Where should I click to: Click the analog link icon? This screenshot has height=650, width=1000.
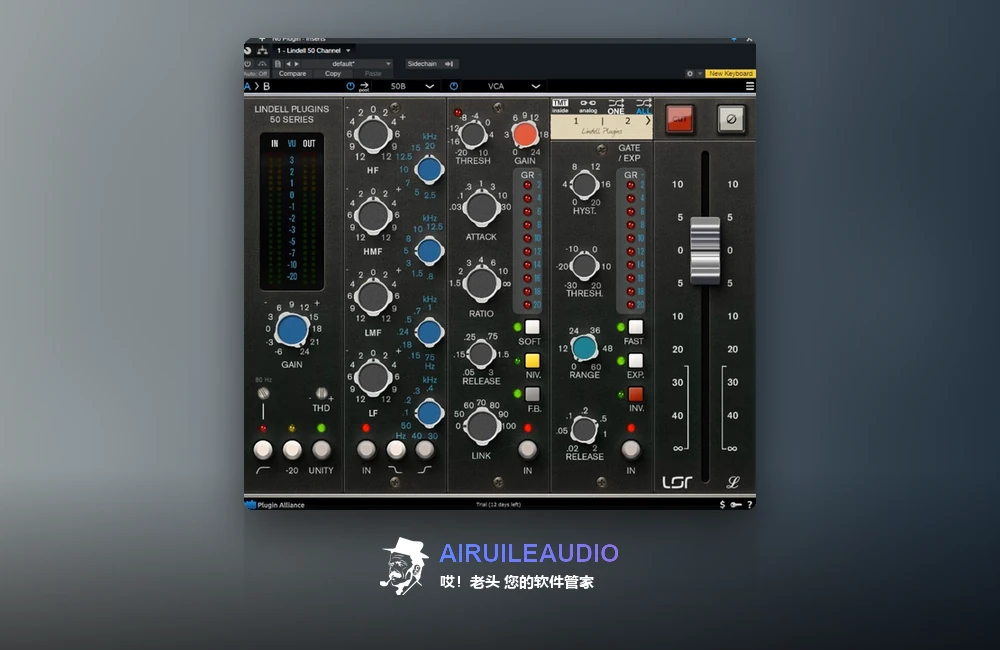click(x=588, y=106)
